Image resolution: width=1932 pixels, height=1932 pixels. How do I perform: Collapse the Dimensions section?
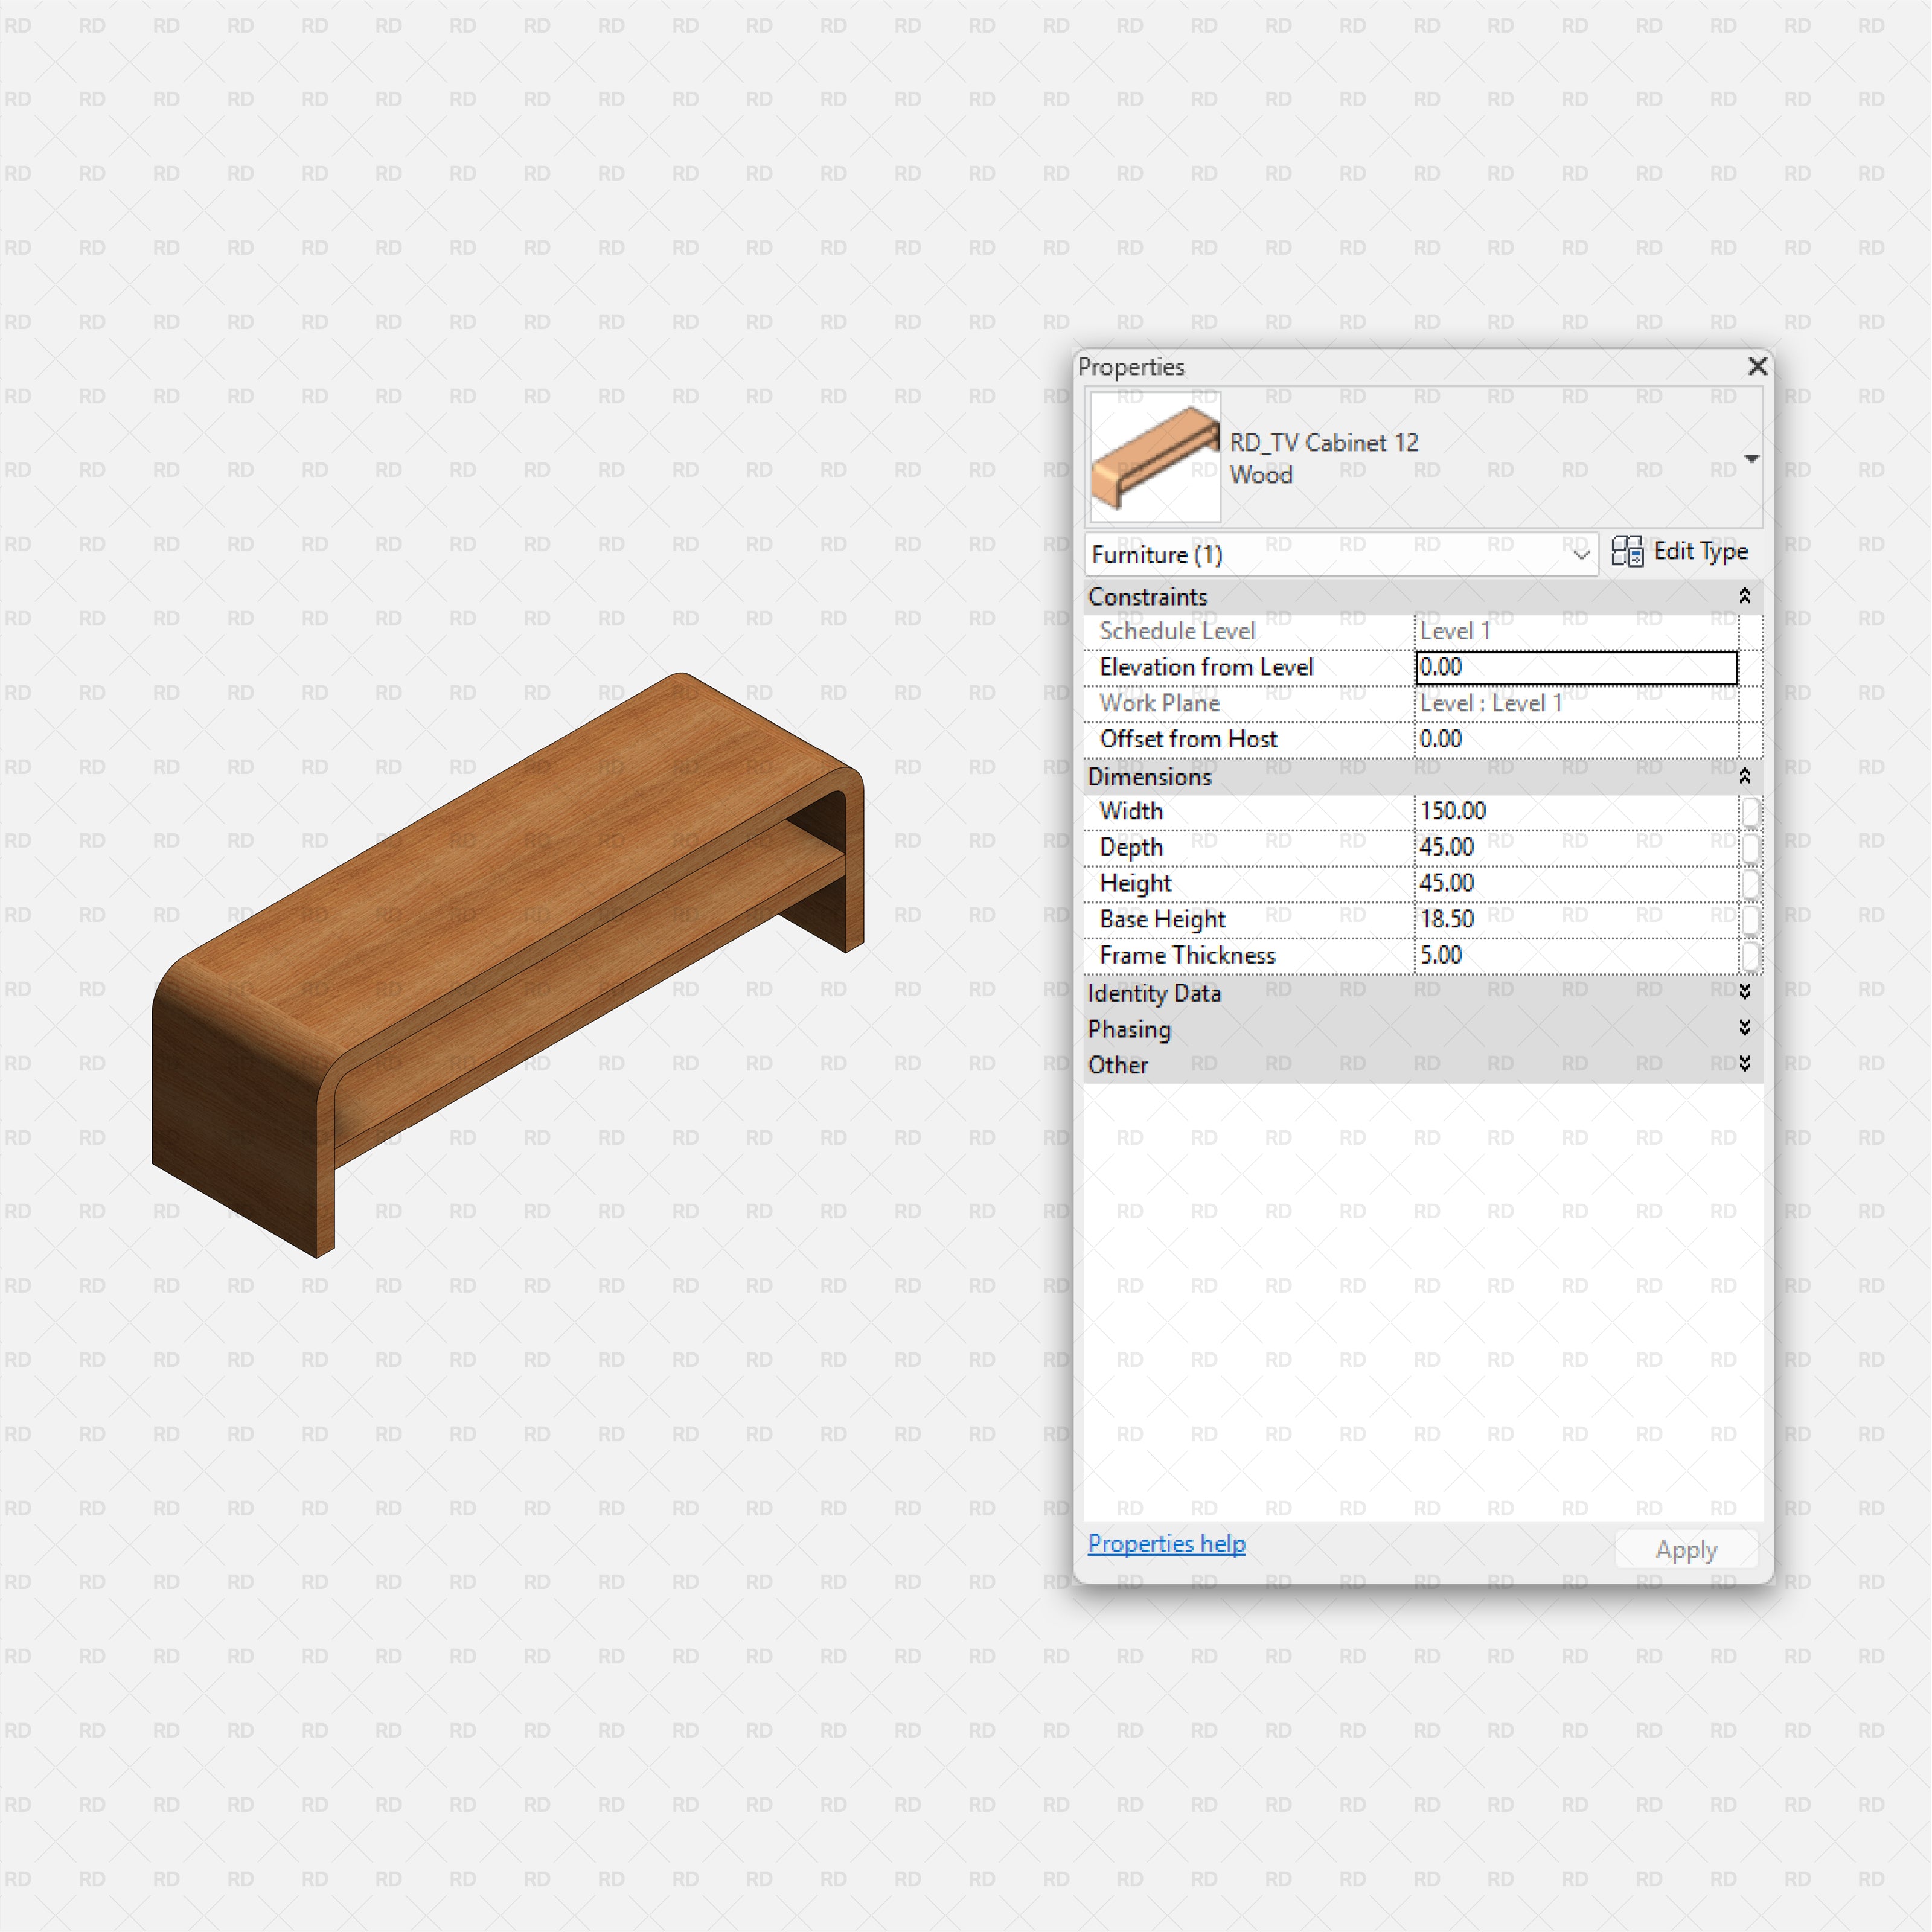click(x=1744, y=776)
